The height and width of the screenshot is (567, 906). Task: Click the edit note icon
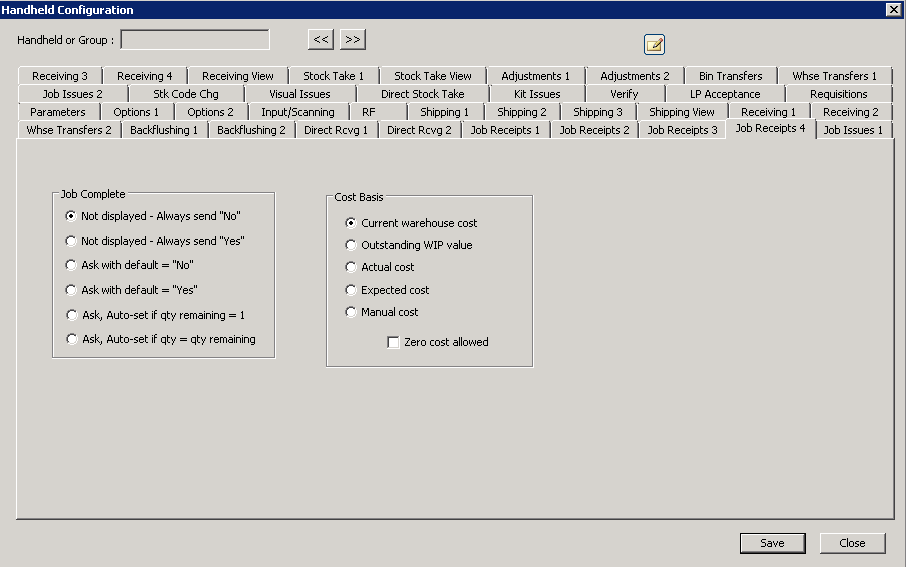click(655, 44)
